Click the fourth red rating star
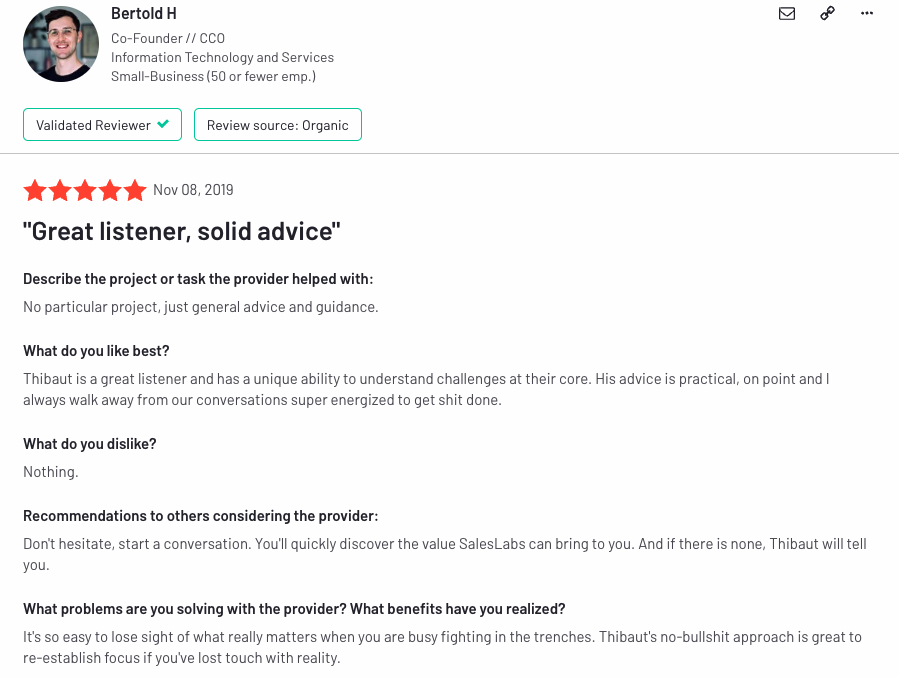Image resolution: width=899 pixels, height=678 pixels. click(110, 190)
